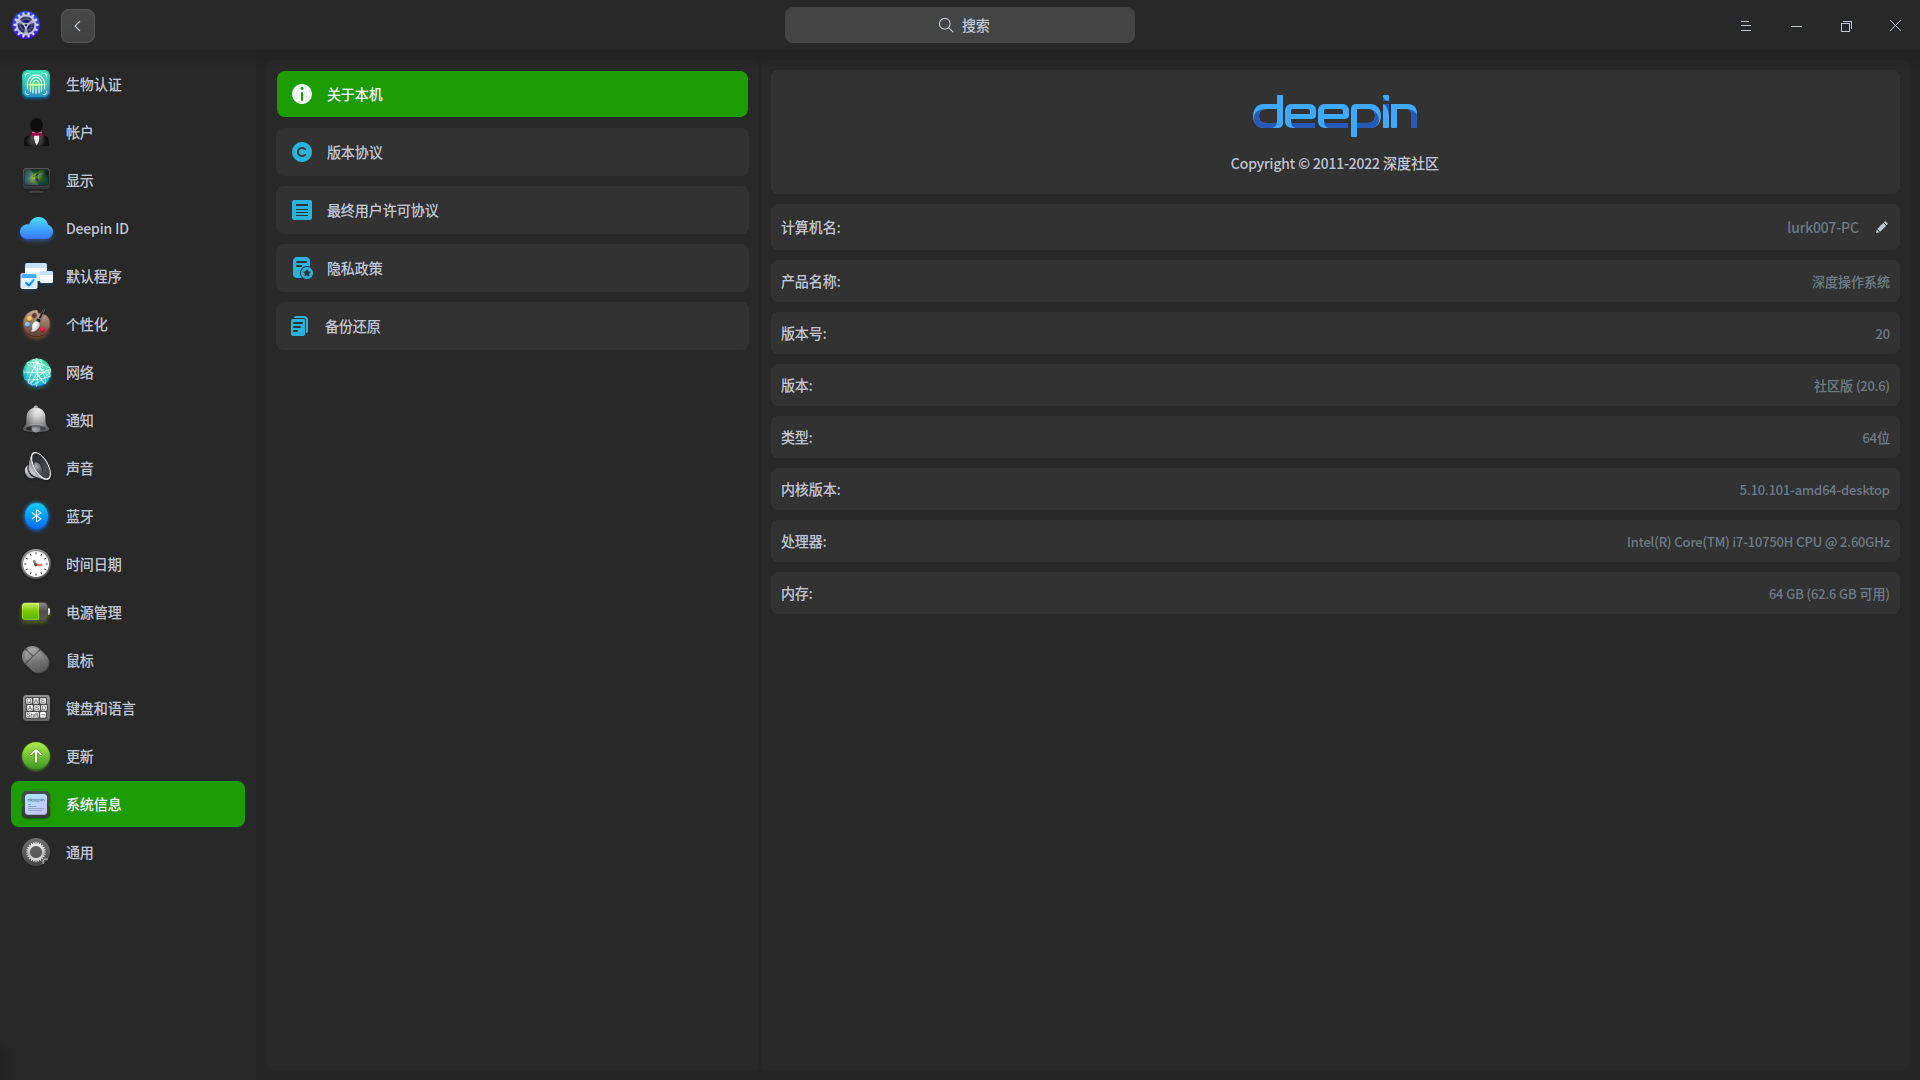Select the 版本协议 menu entry

coord(511,152)
